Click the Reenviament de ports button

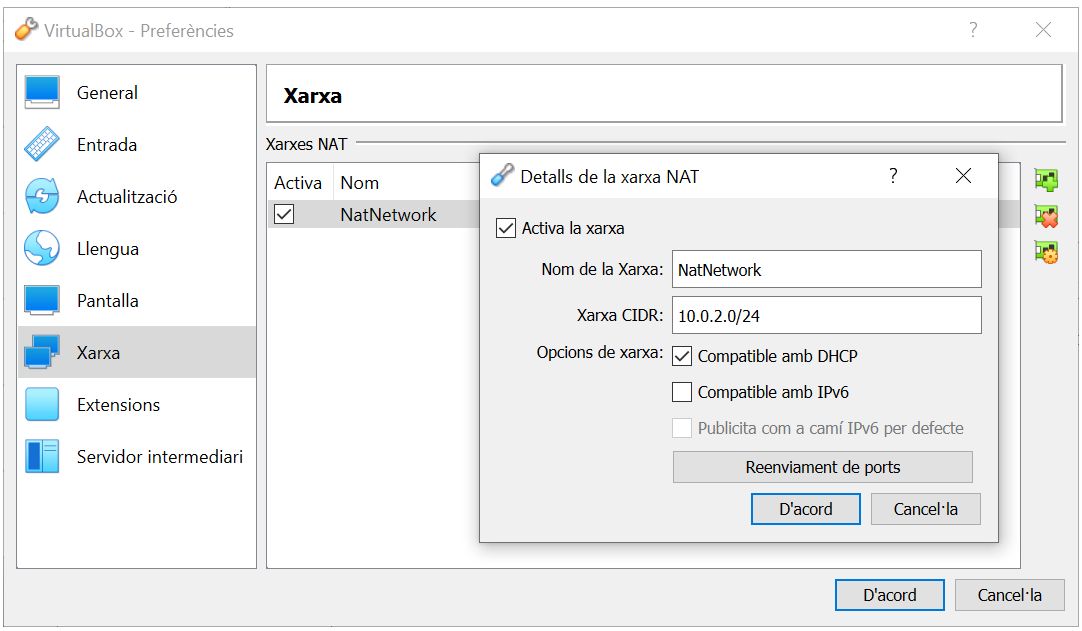[822, 467]
